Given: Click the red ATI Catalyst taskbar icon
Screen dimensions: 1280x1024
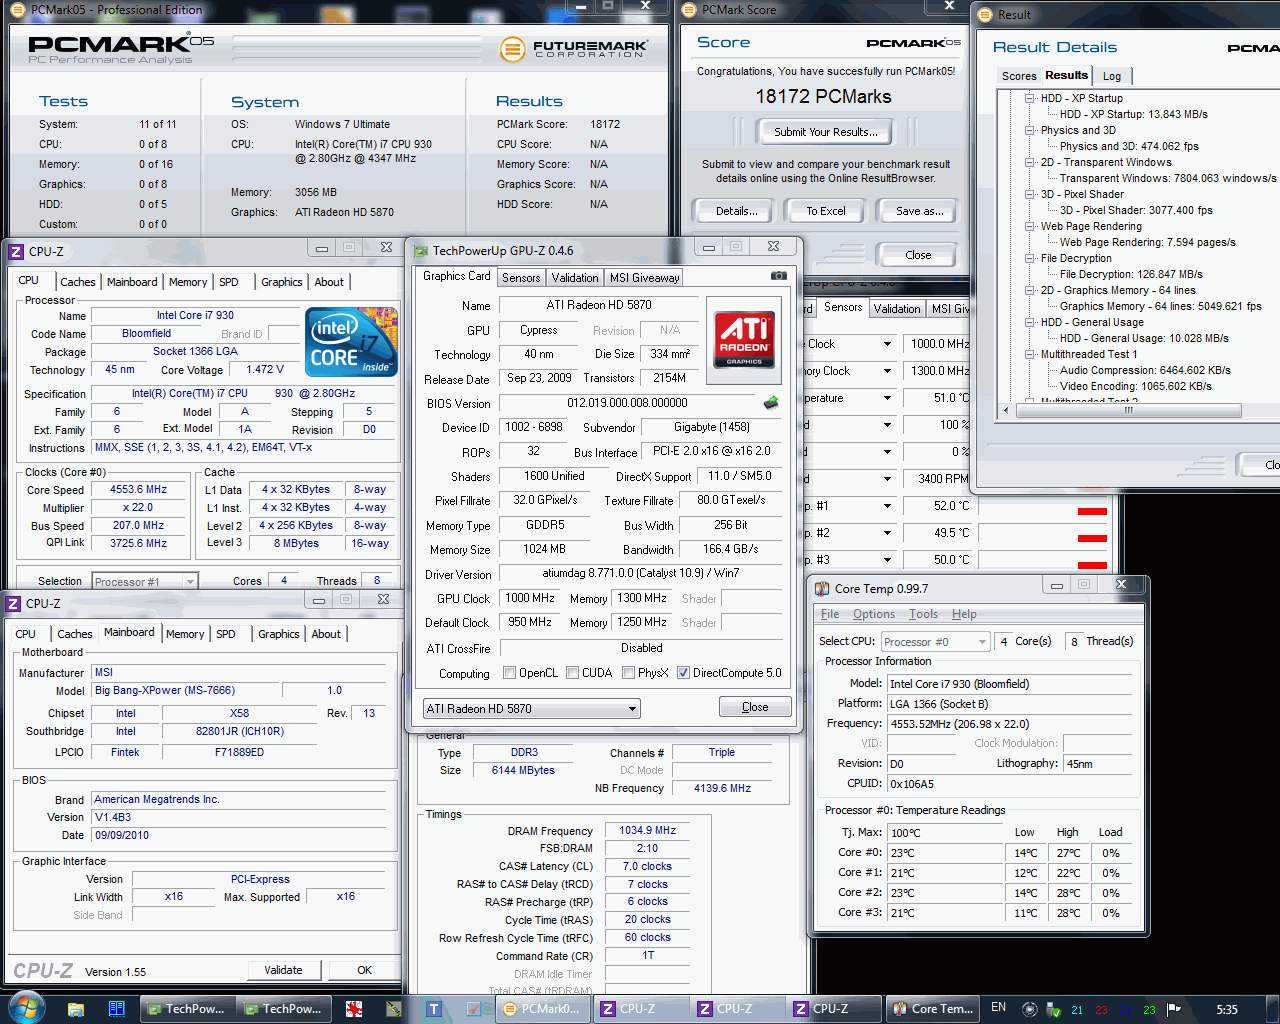Looking at the screenshot, I should coord(353,1009).
